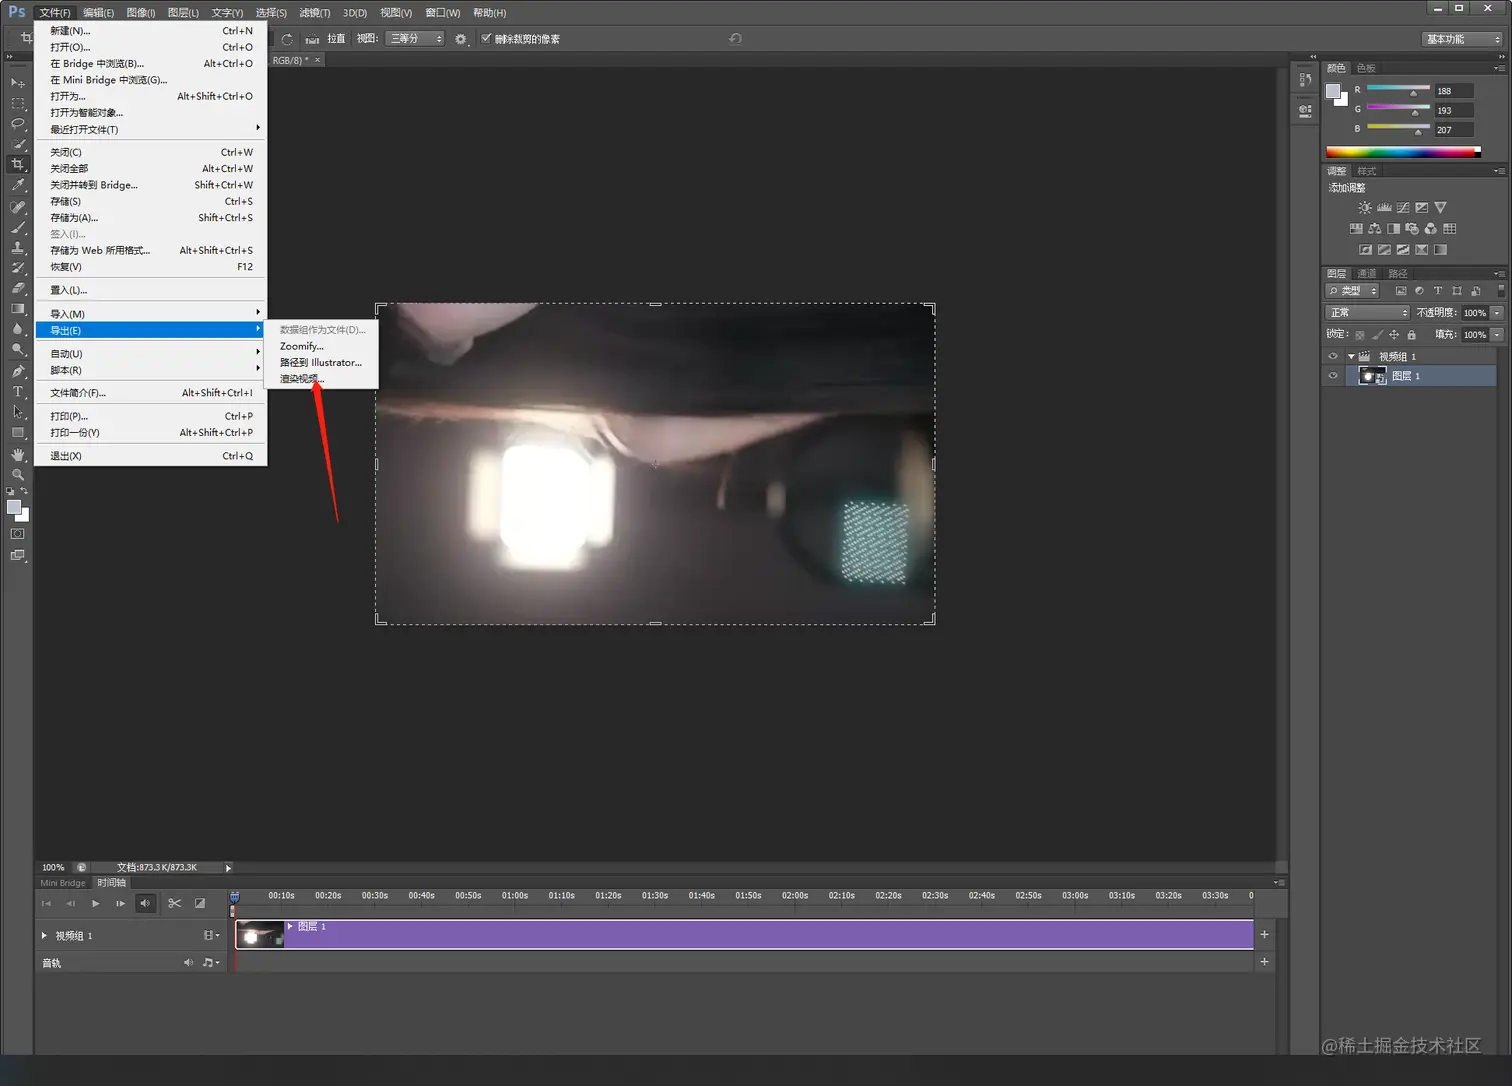Open the blend mode 正常 dropdown

point(1367,313)
